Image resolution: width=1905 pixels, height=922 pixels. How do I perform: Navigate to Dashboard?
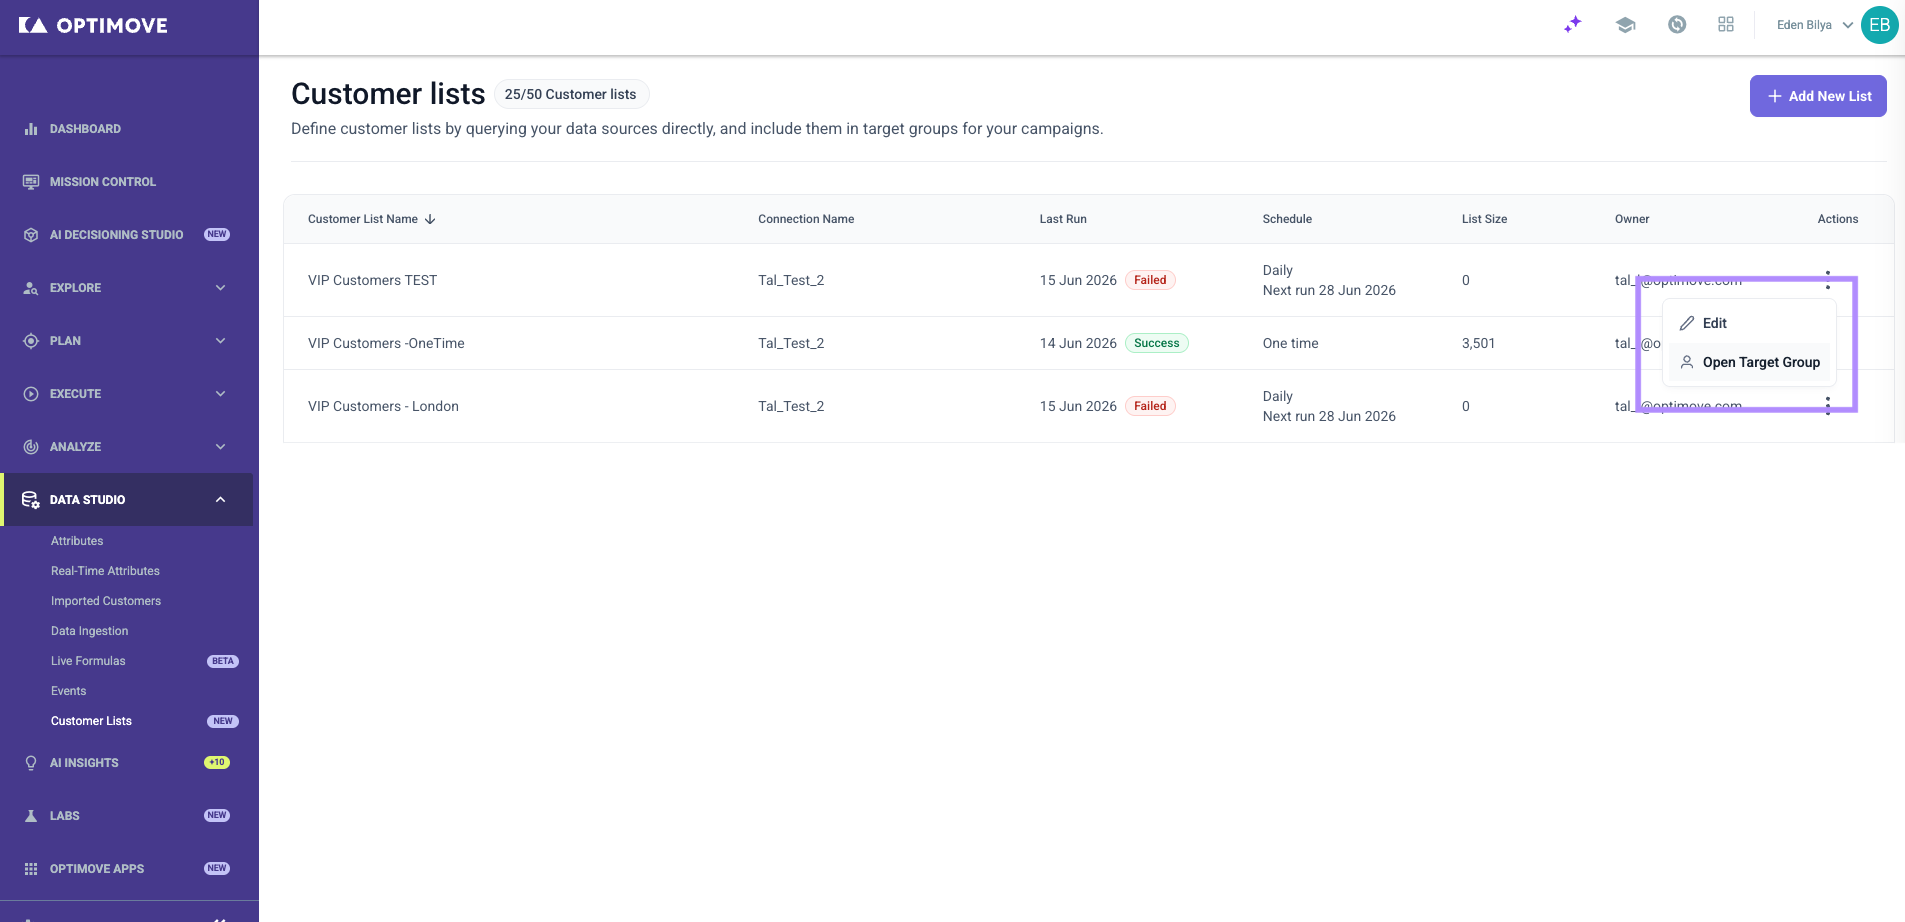pyautogui.click(x=85, y=129)
